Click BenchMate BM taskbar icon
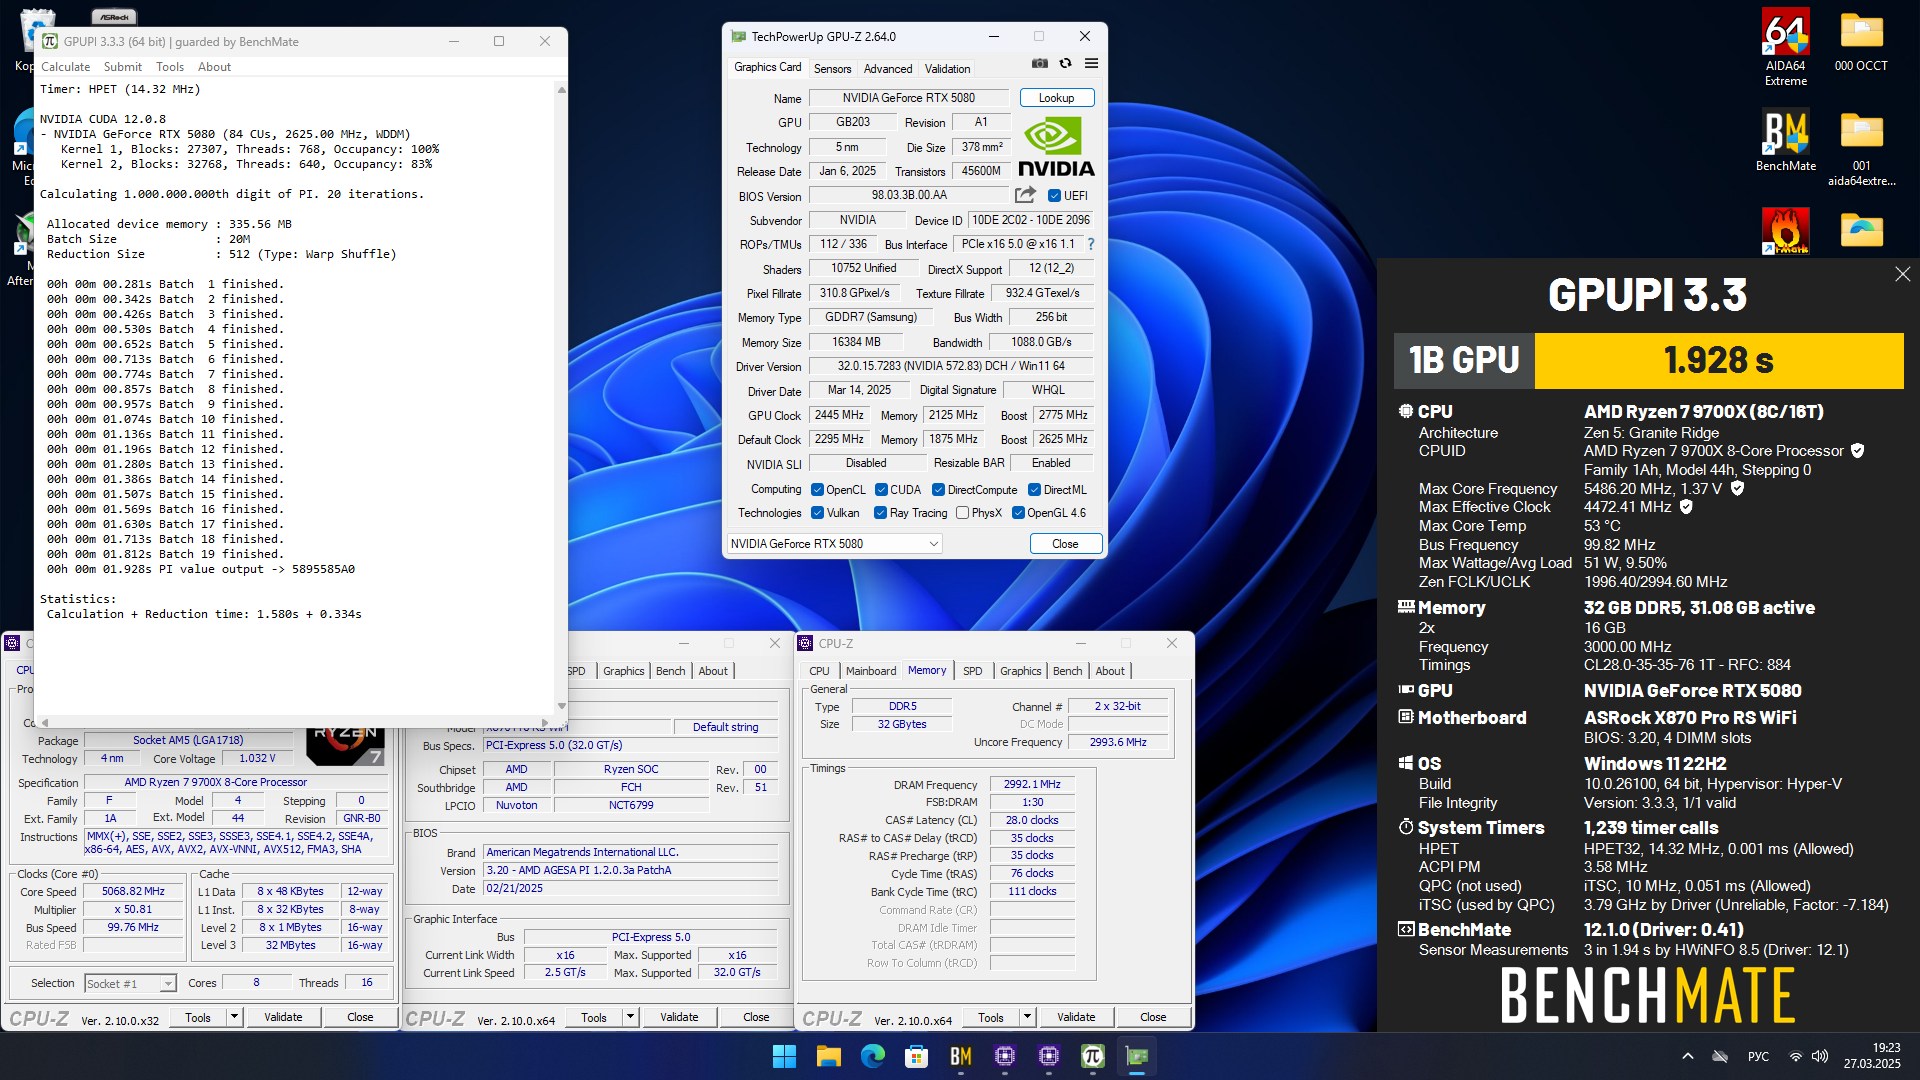The height and width of the screenshot is (1080, 1920). pos(960,1056)
